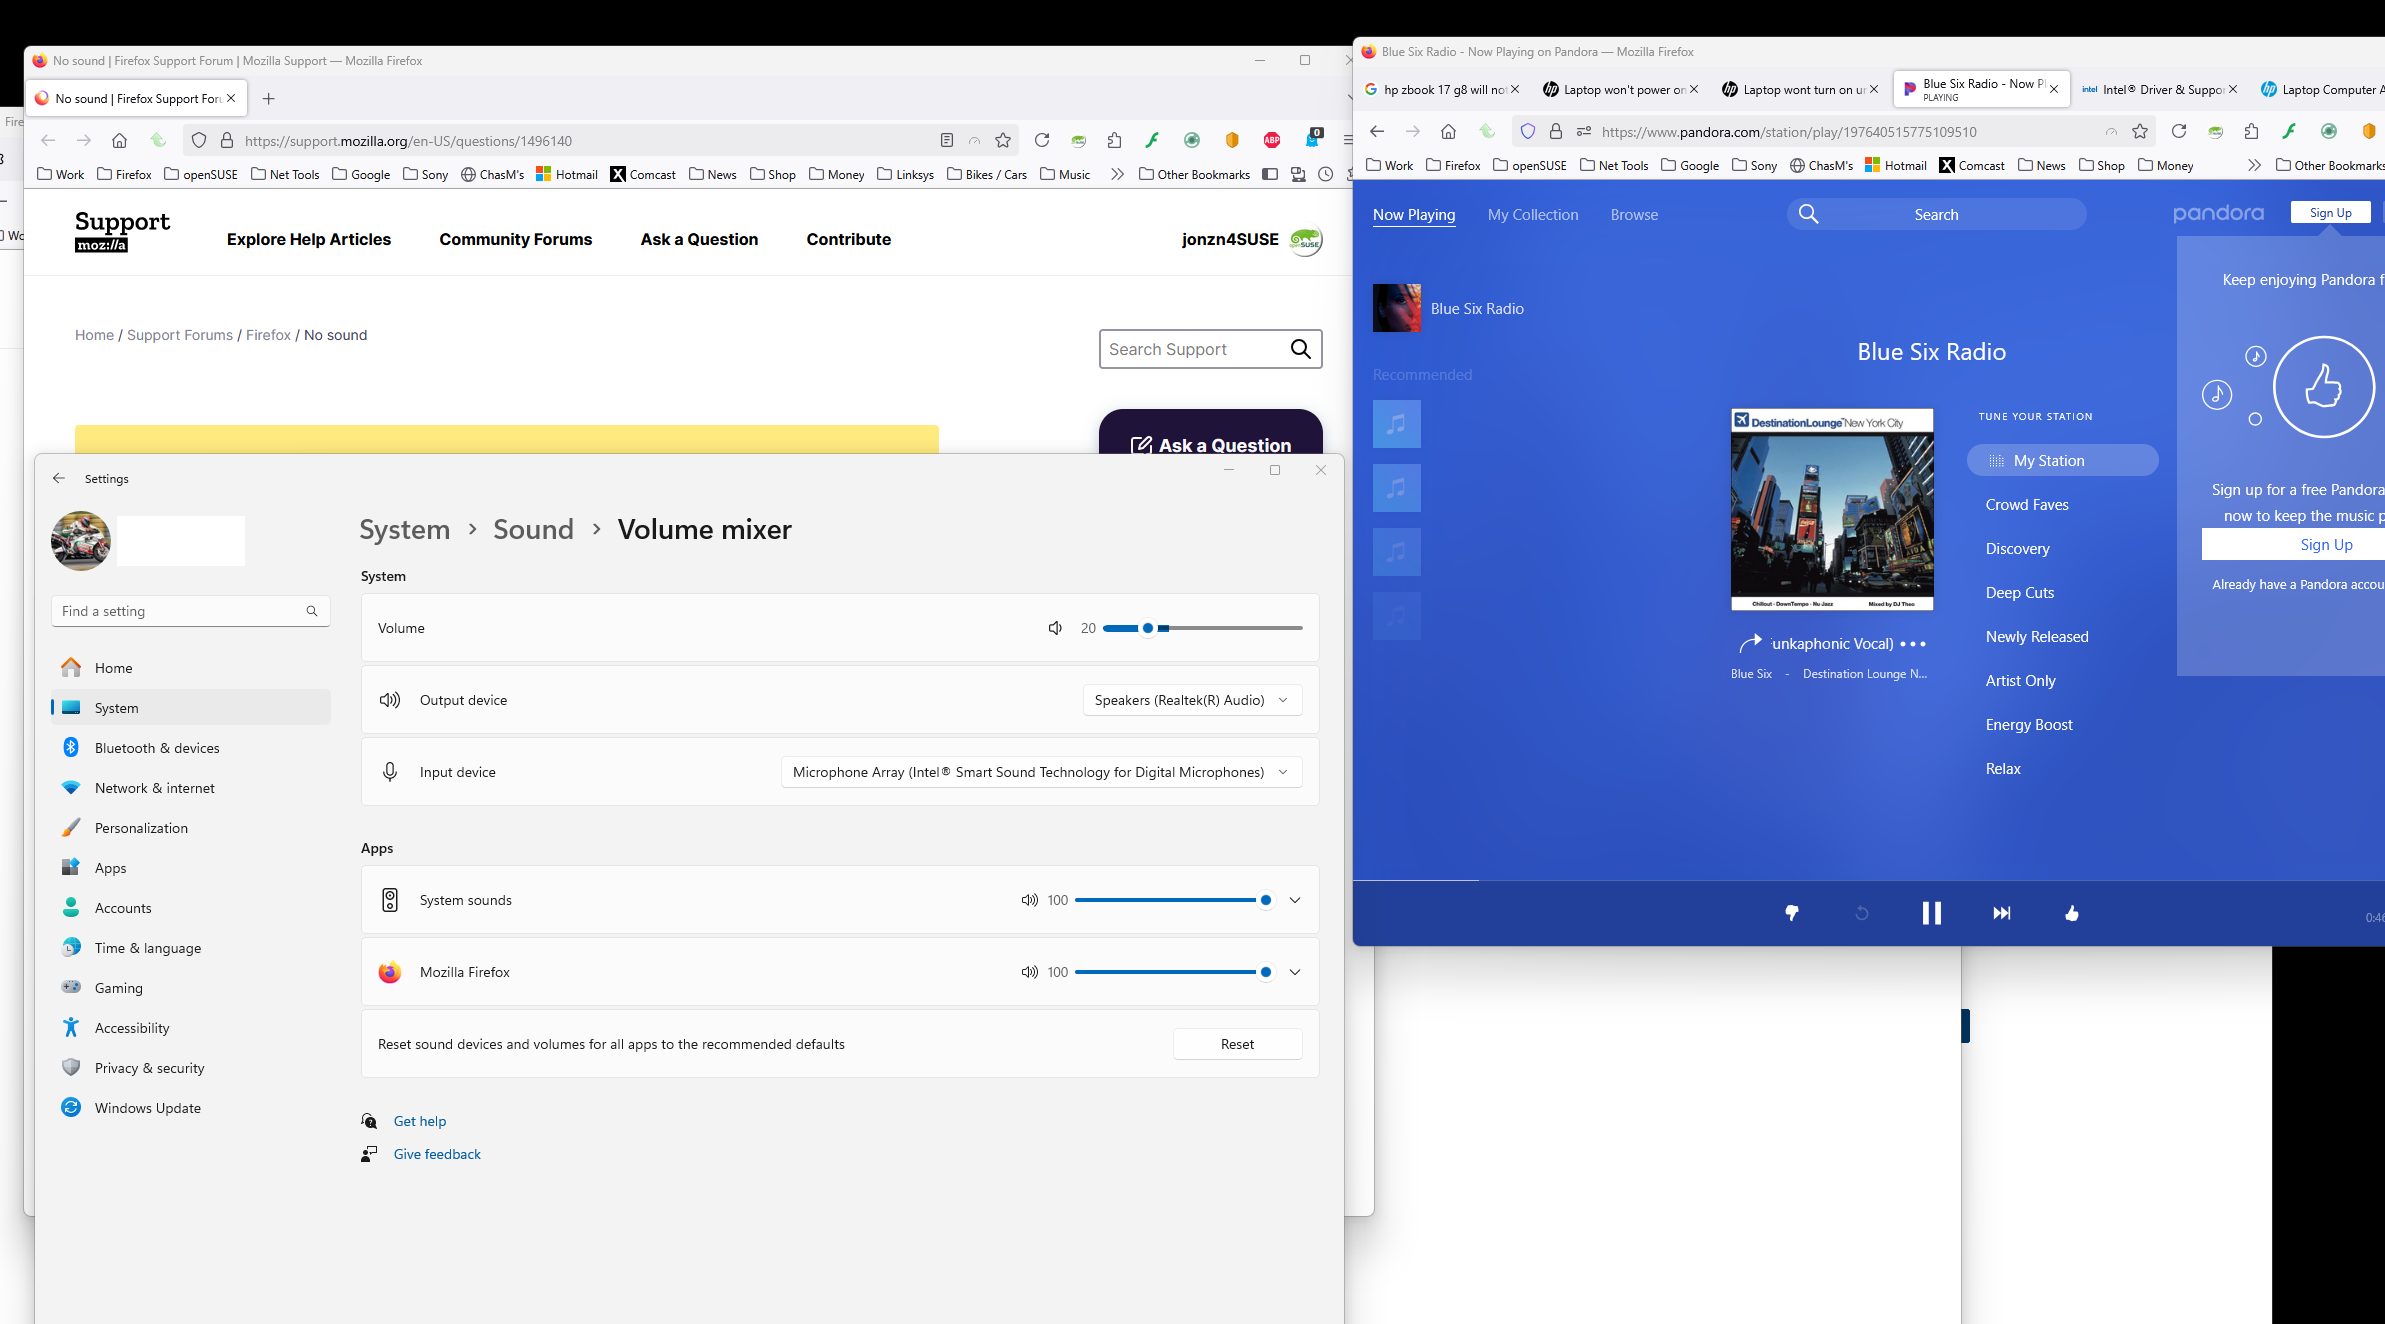Open Bluetooth & devices settings
The height and width of the screenshot is (1324, 2385).
[x=190, y=748]
